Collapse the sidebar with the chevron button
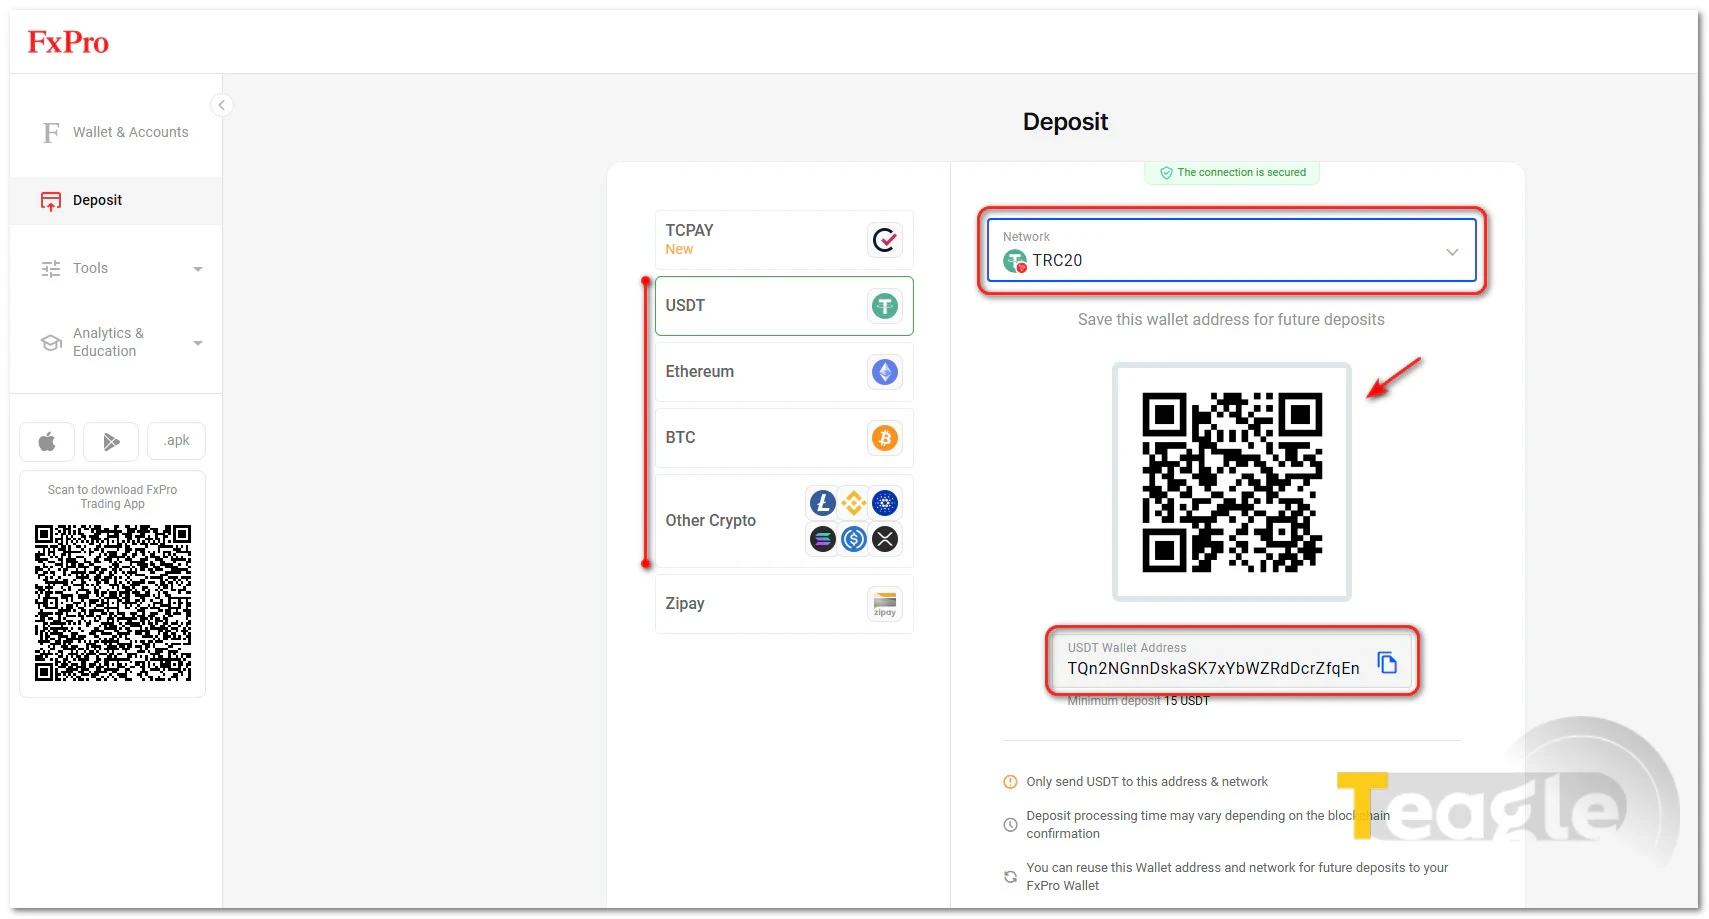 [x=222, y=105]
